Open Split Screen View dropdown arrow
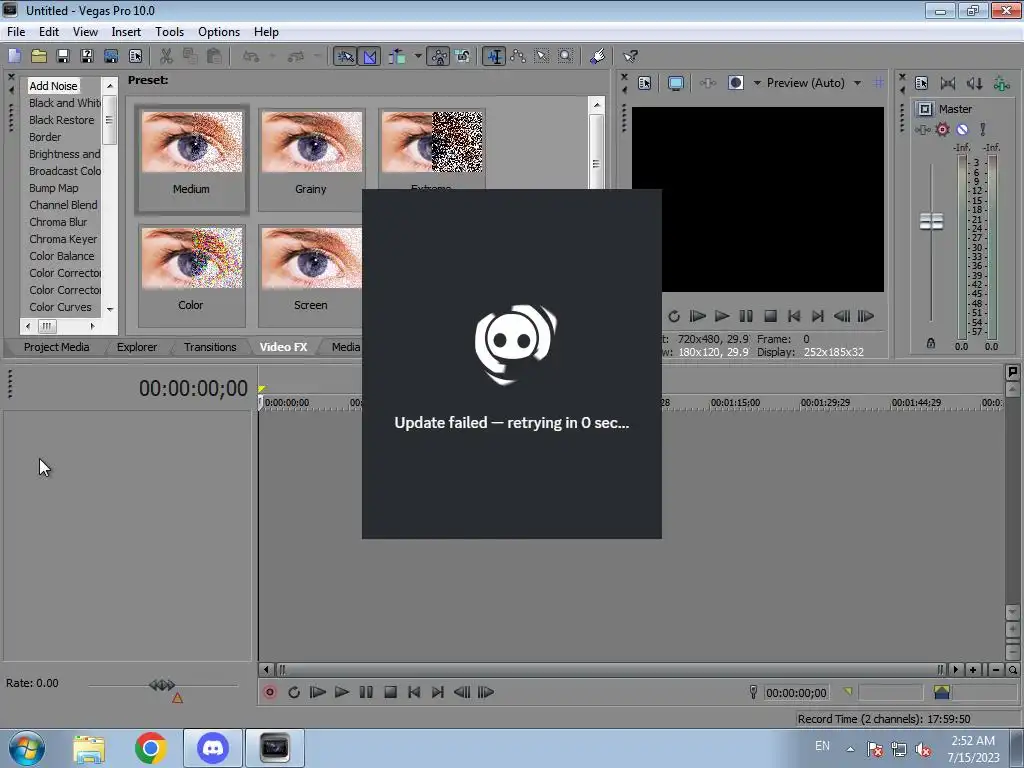1024x768 pixels. [757, 83]
